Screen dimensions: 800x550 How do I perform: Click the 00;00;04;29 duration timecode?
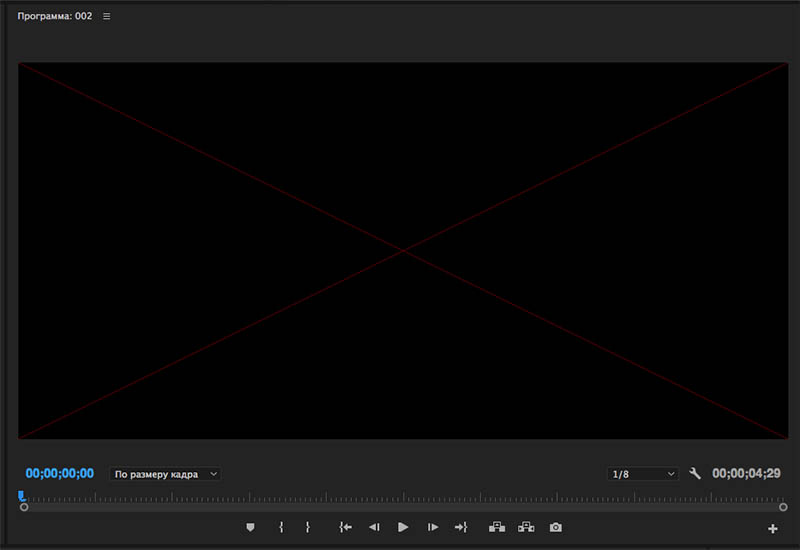click(x=746, y=473)
